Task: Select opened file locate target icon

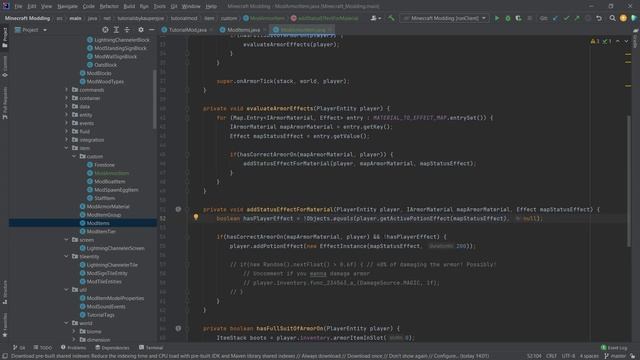Action: tap(105, 30)
